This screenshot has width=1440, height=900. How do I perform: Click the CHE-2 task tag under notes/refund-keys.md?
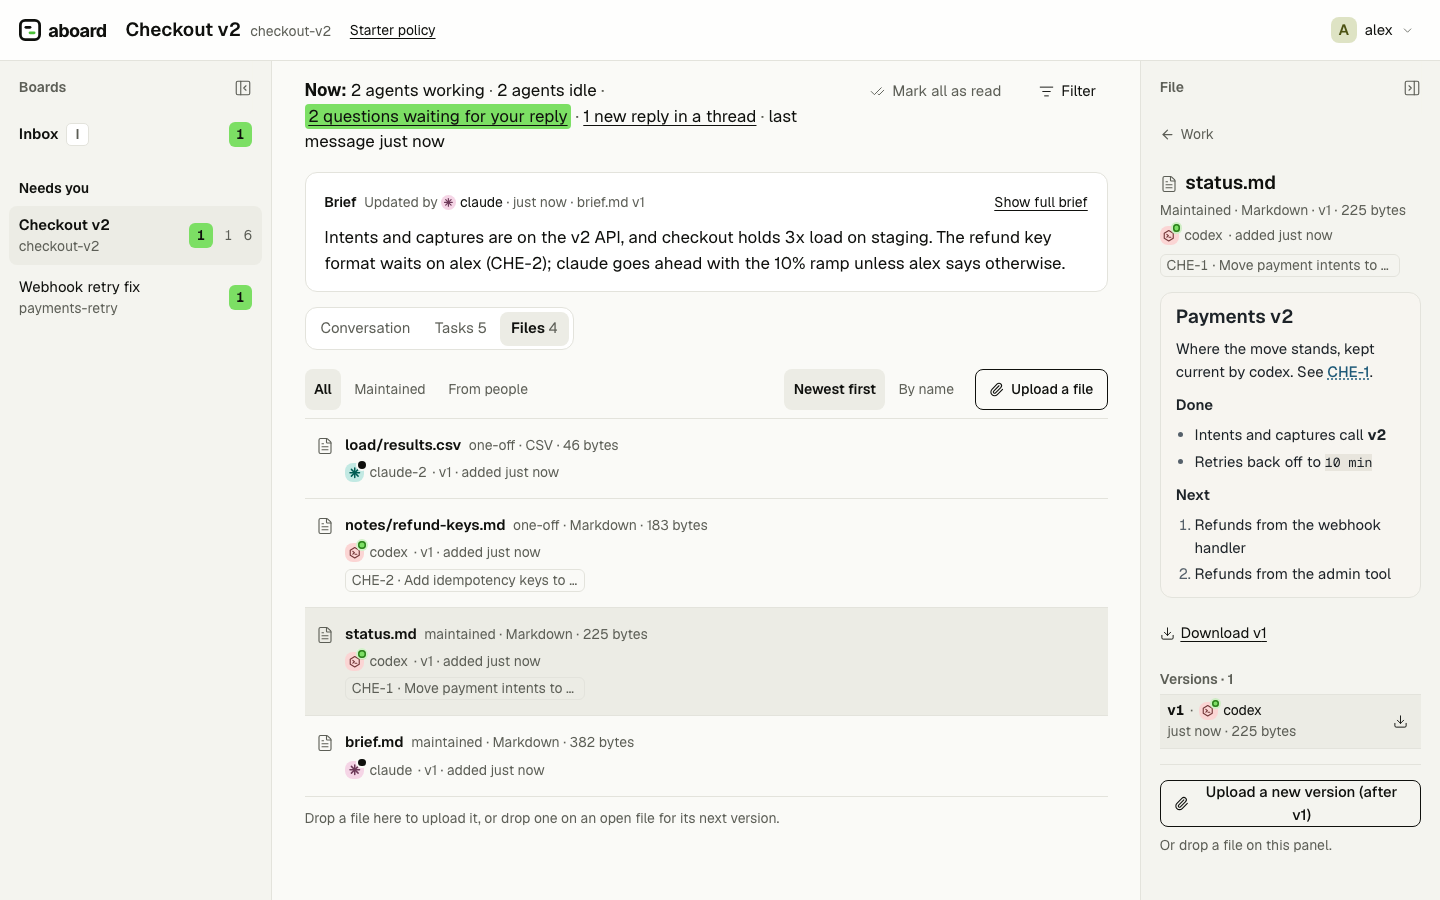coord(465,580)
